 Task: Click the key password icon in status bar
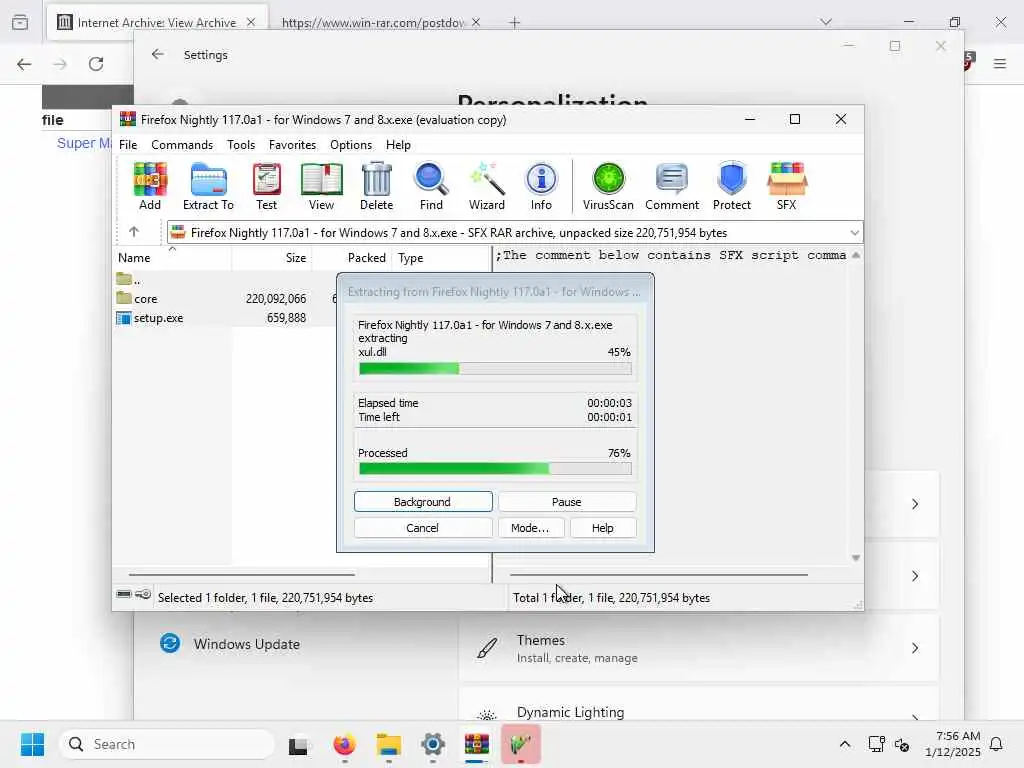[x=143, y=594]
